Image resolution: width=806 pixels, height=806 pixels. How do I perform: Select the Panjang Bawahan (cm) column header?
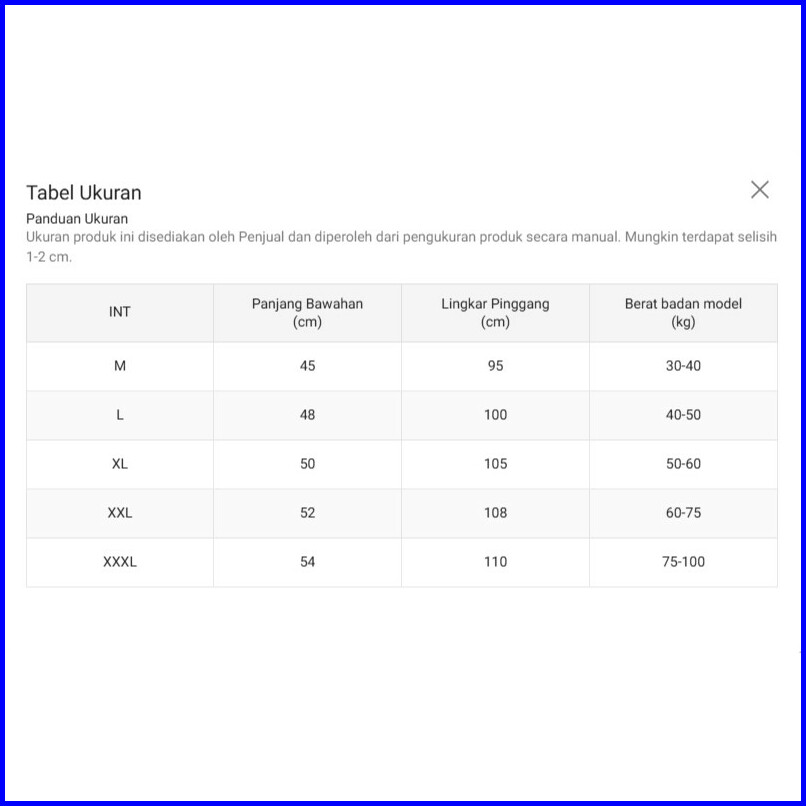[307, 312]
